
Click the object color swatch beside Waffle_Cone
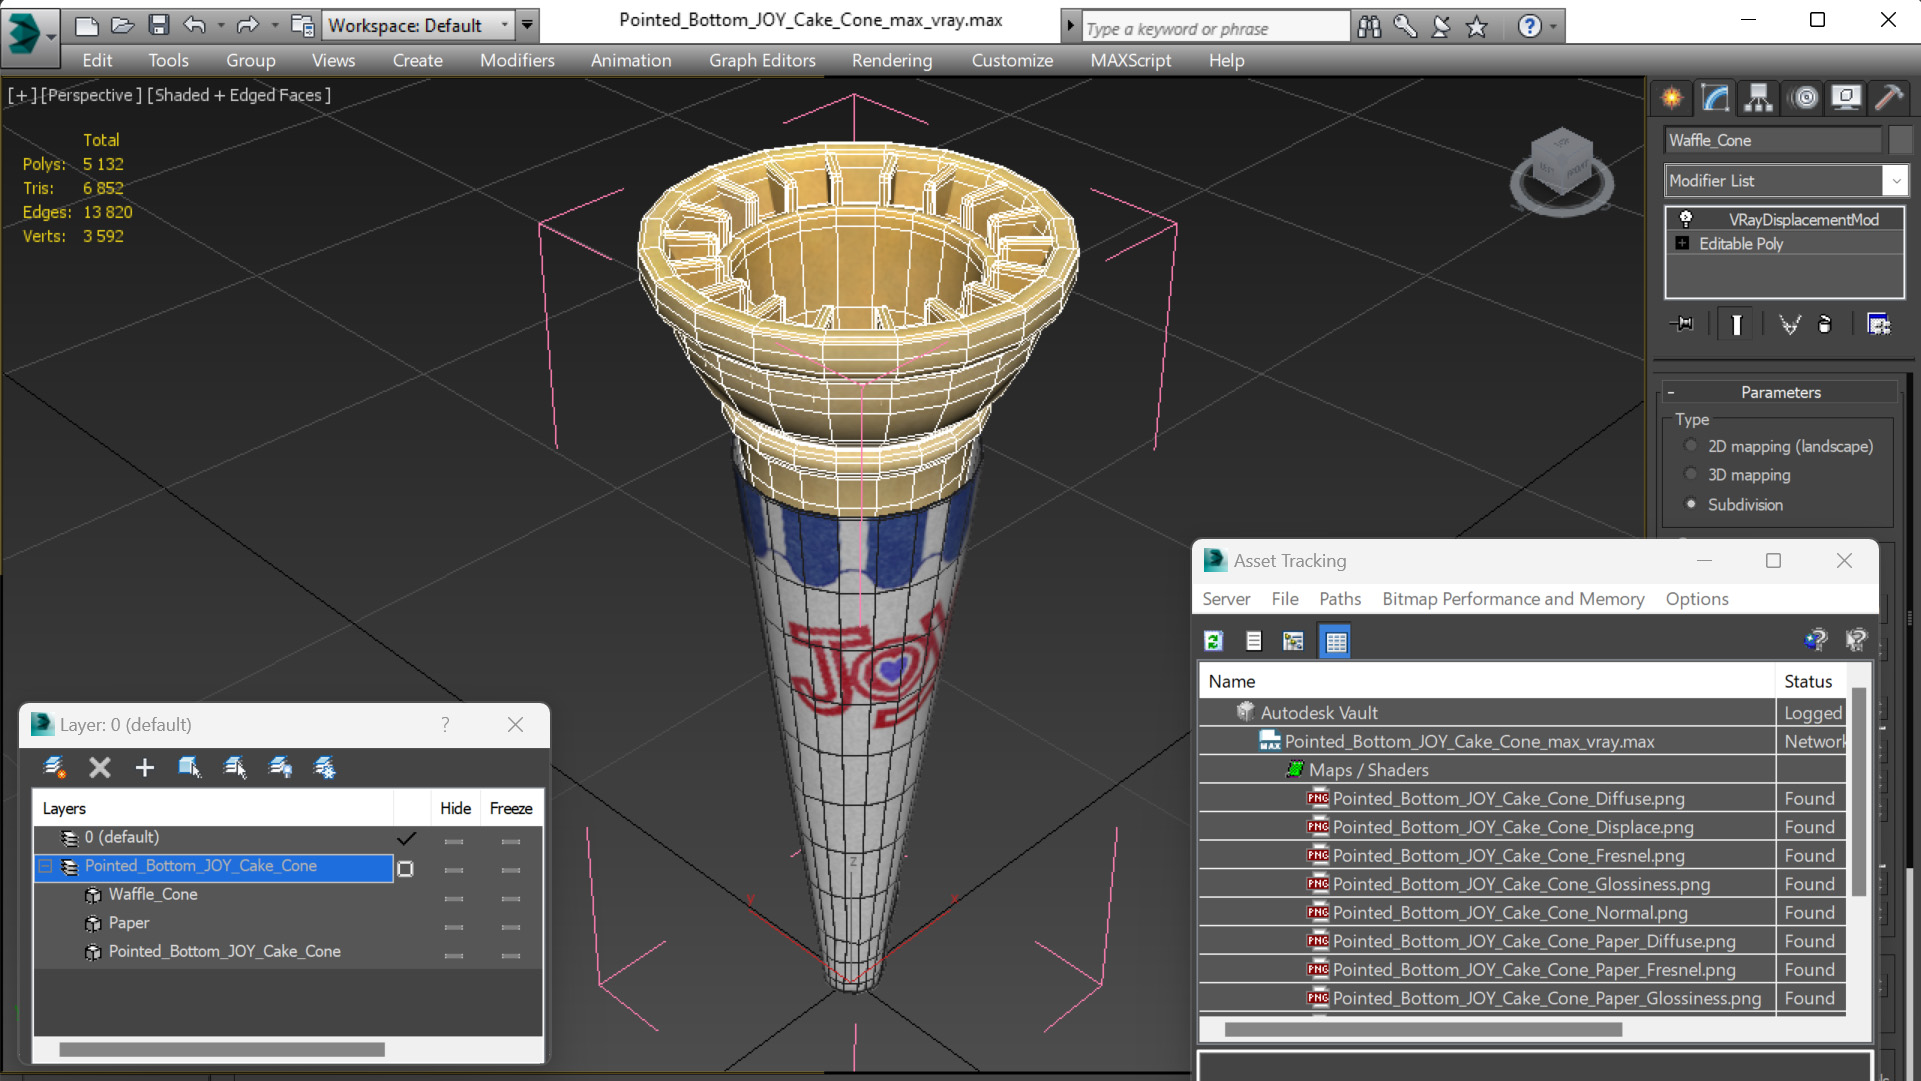(1900, 140)
